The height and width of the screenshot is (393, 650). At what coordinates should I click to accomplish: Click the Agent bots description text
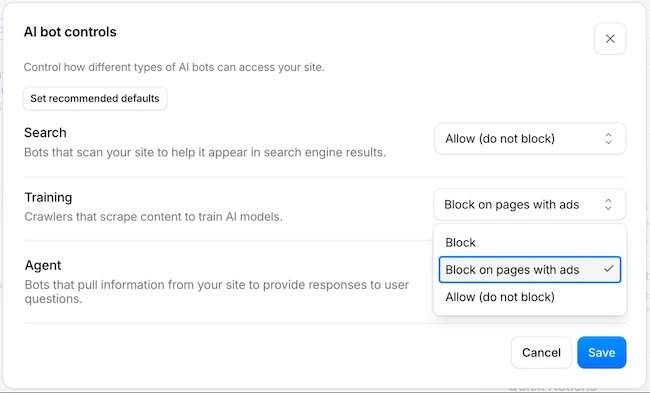(x=216, y=291)
